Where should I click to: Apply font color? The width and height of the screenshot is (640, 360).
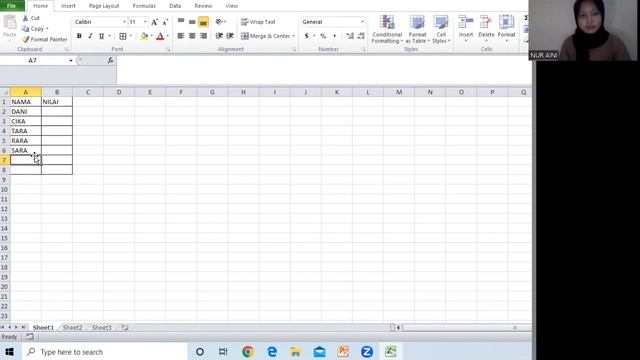pyautogui.click(x=160, y=36)
